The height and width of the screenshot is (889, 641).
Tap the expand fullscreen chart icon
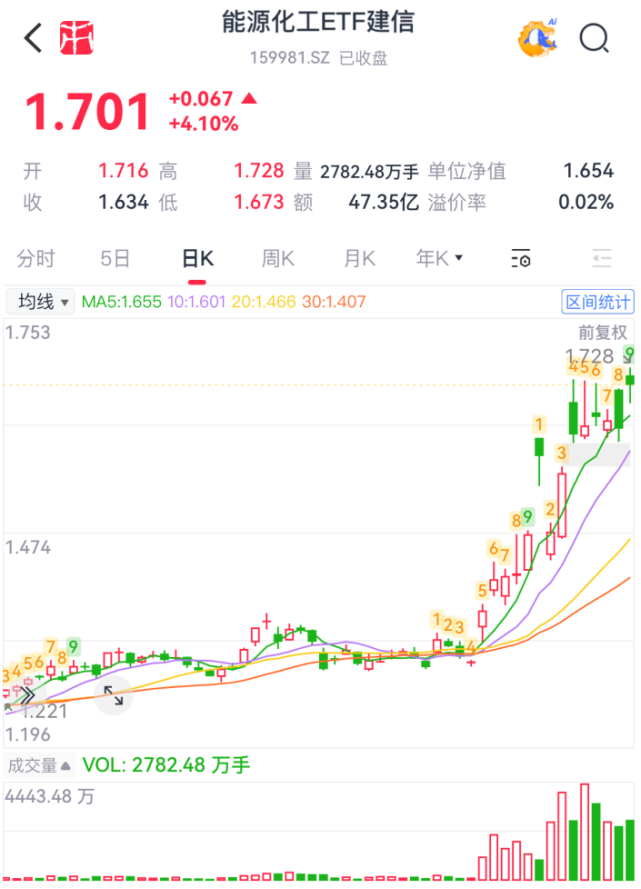tap(113, 695)
